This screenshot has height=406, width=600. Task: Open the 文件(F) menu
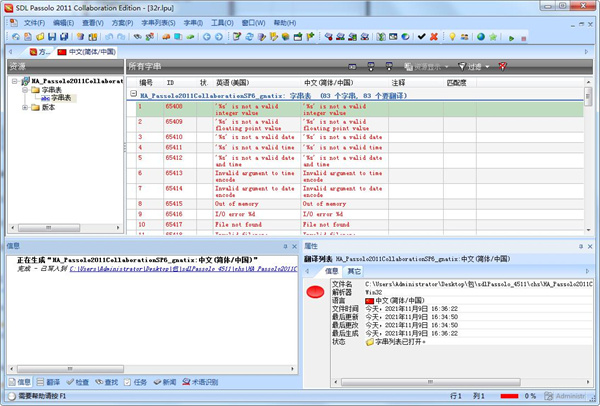[34, 23]
